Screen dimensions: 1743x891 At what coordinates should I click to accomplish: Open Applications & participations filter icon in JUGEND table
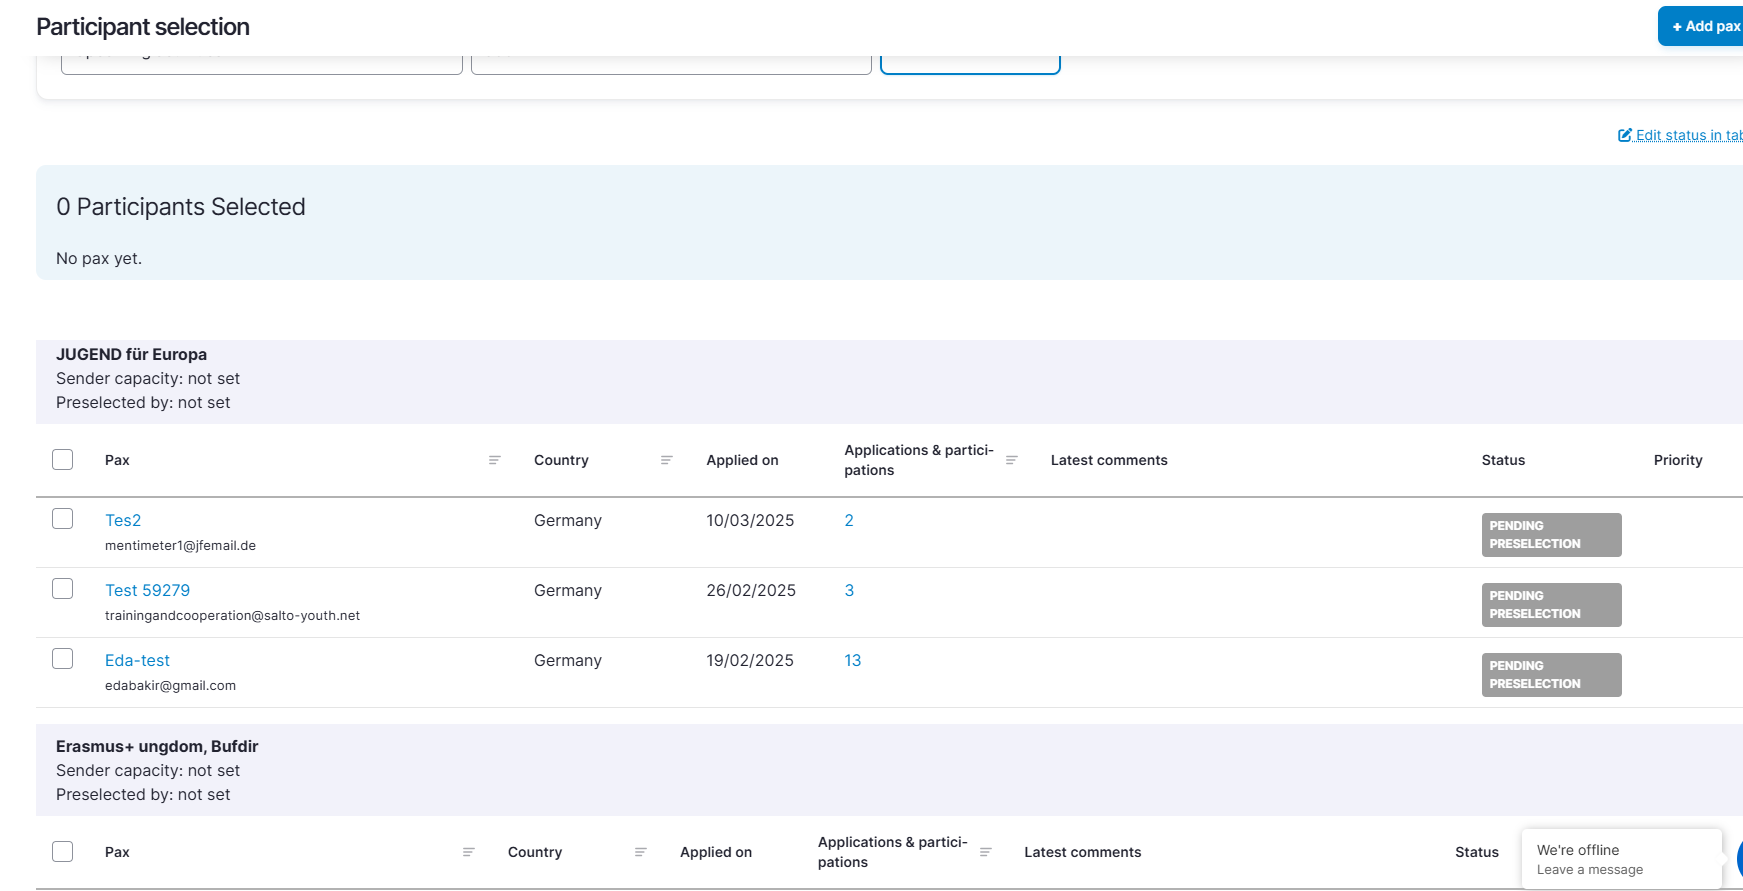point(1011,460)
